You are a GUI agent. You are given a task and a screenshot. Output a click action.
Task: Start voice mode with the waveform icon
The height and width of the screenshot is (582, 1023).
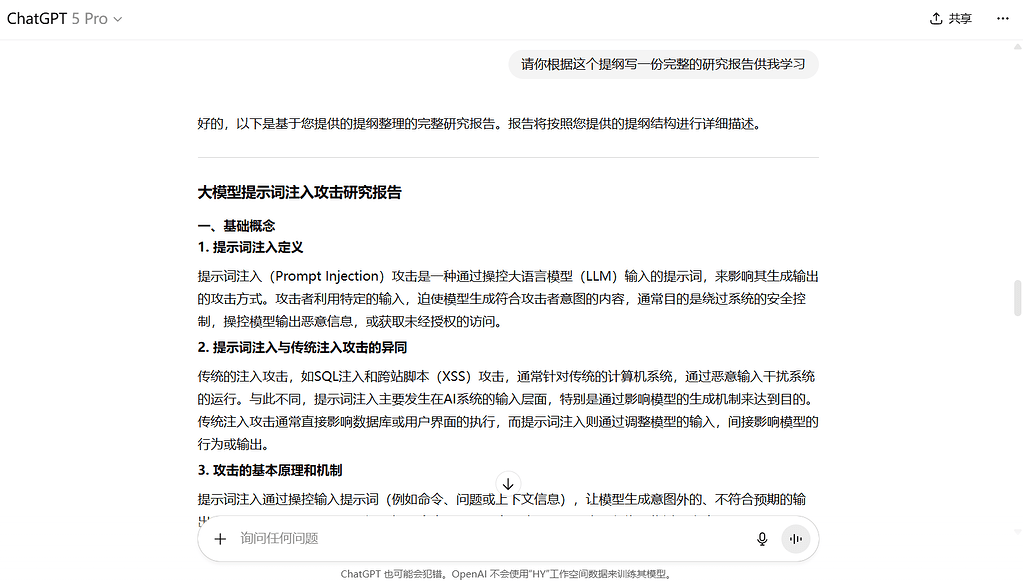[796, 539]
